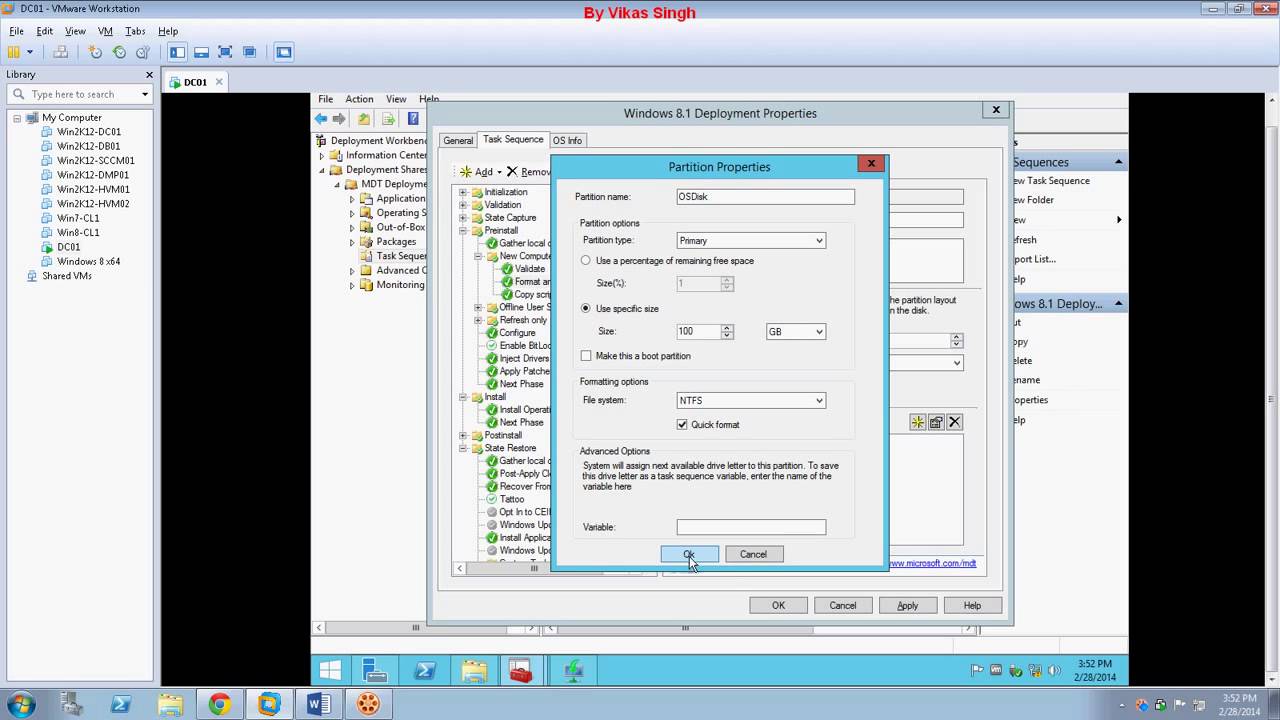Viewport: 1280px width, 720px height.
Task: Open File Explorer in guest taskbar
Action: [x=474, y=671]
